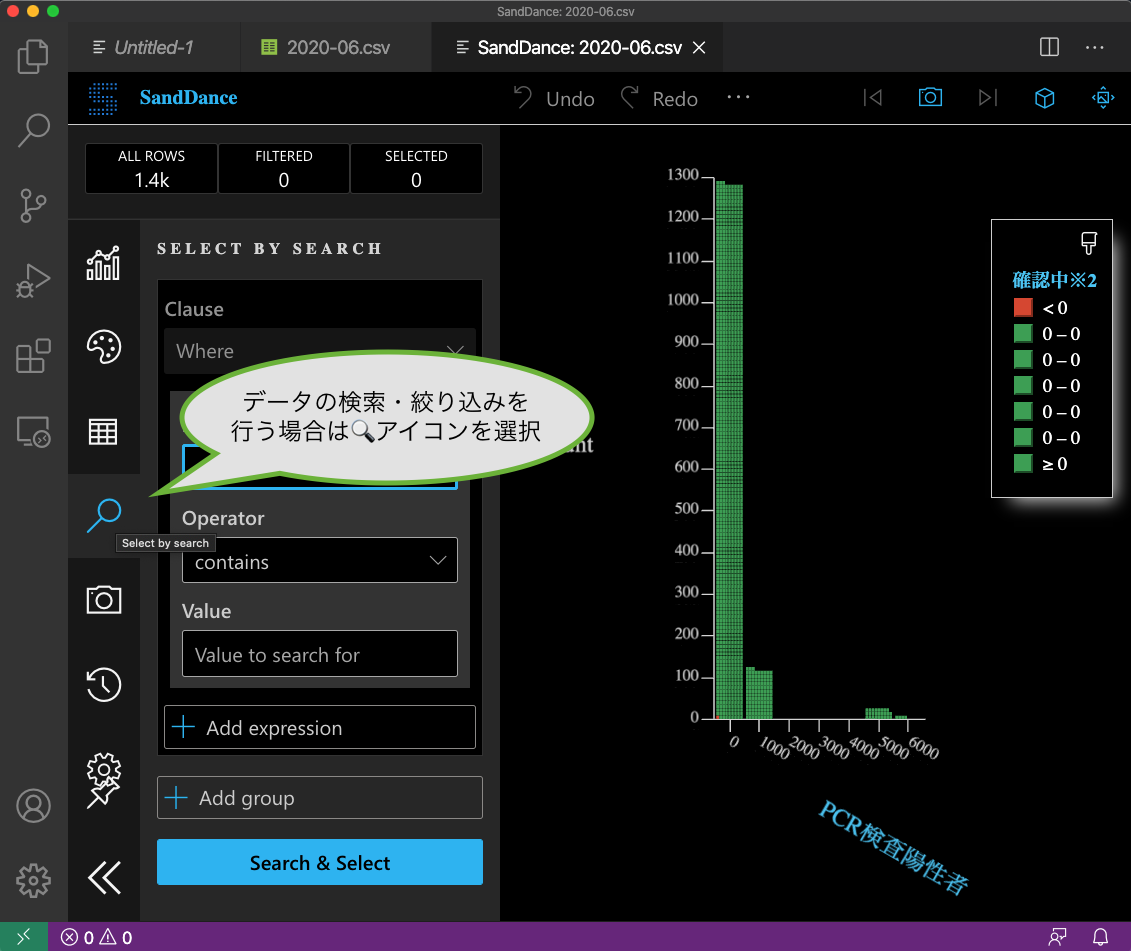Open the data table view

[103, 430]
